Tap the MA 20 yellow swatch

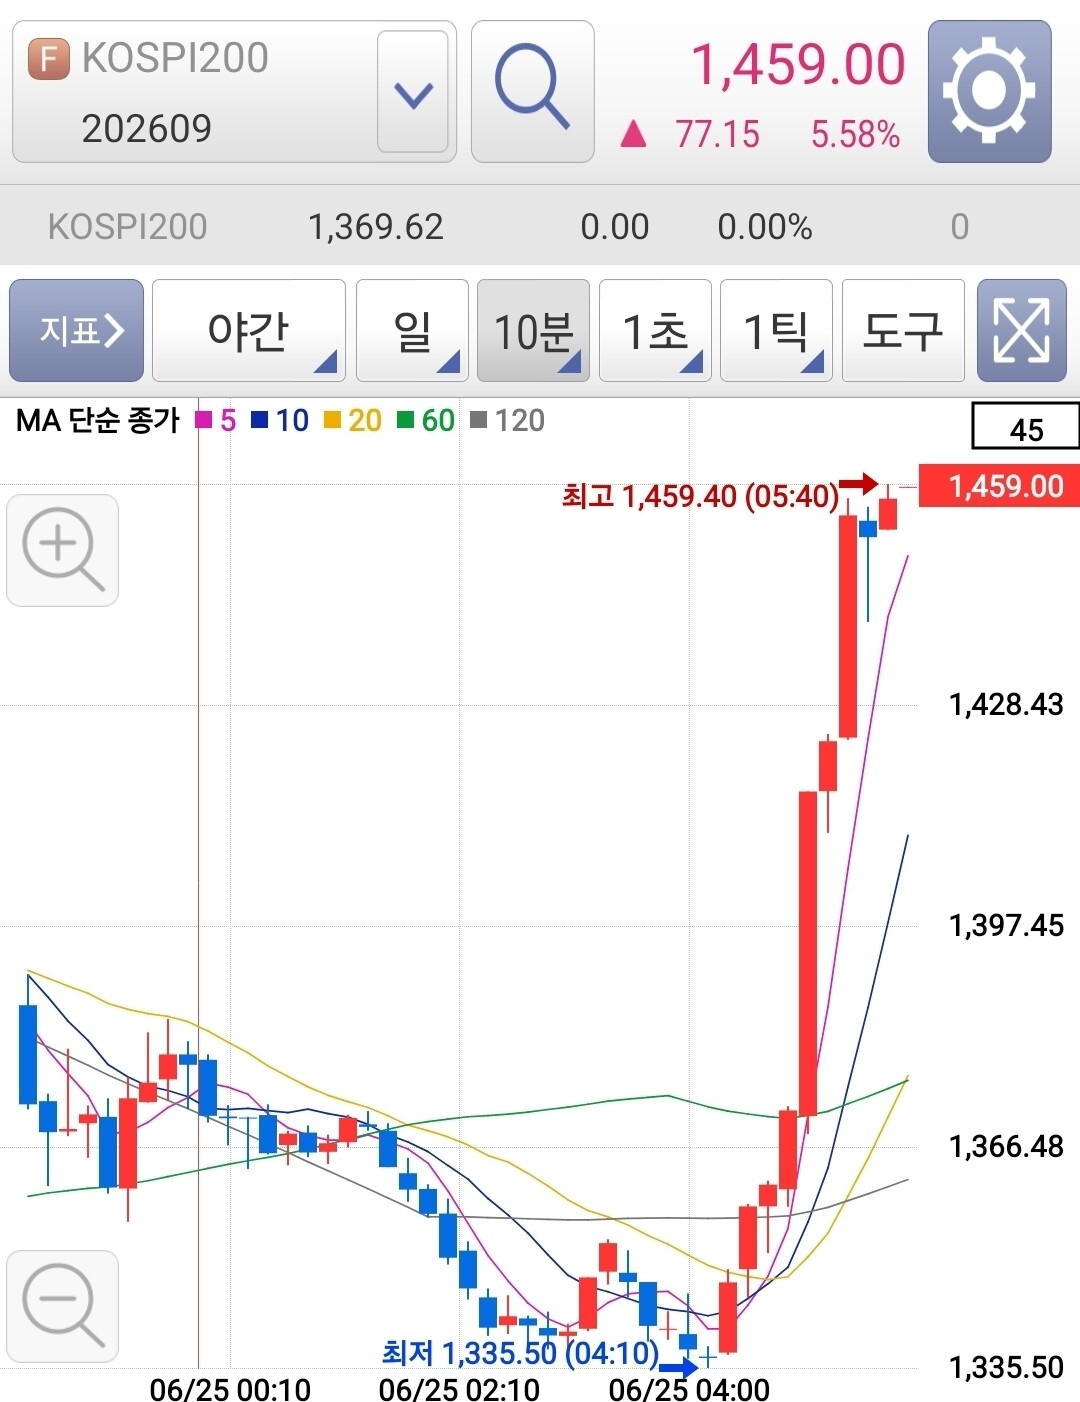pyautogui.click(x=332, y=420)
